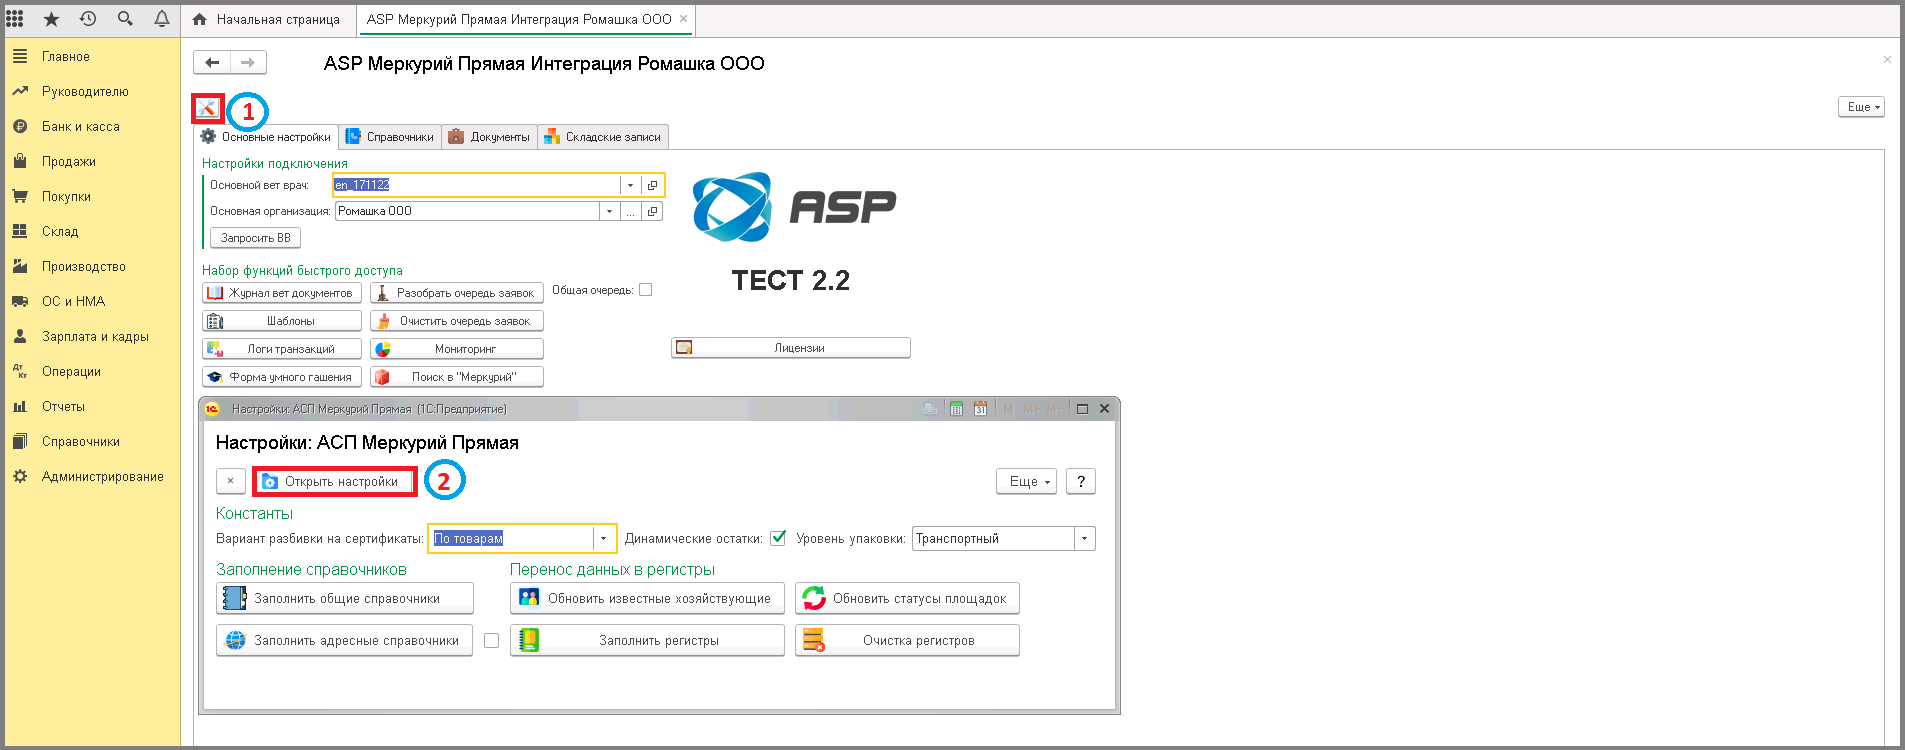Open Форма умного гашения

(x=282, y=377)
